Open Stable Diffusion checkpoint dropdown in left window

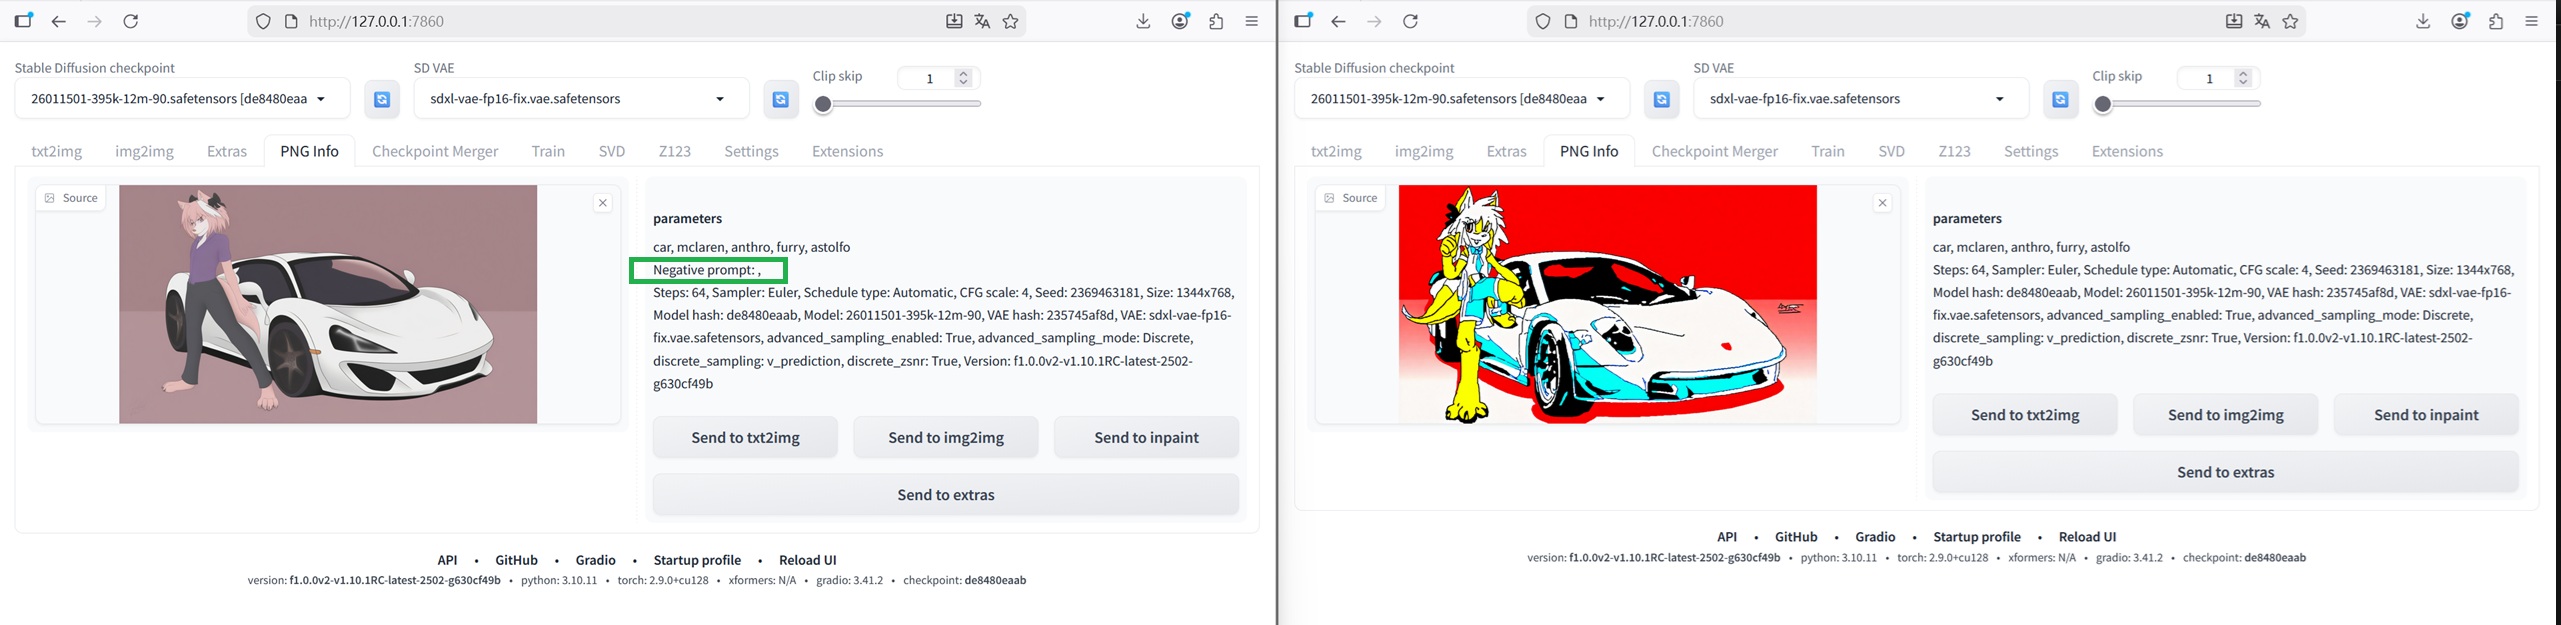pyautogui.click(x=182, y=99)
